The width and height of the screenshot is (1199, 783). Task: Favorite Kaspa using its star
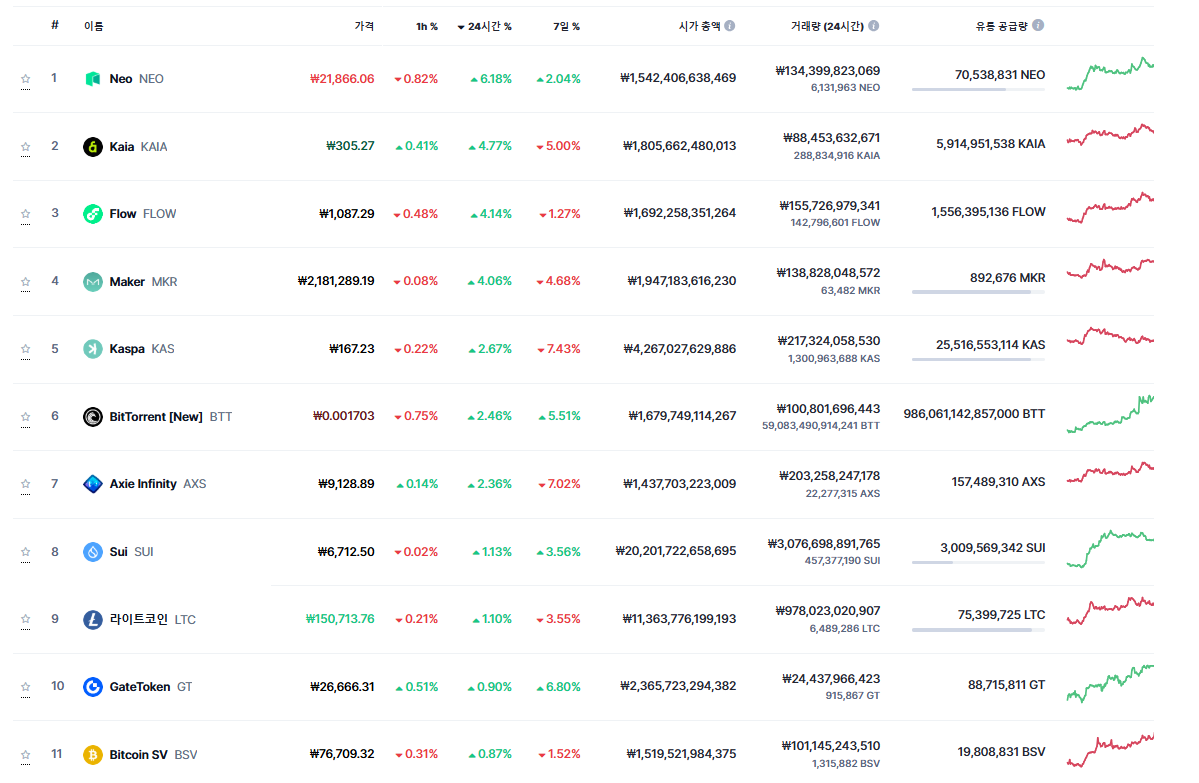coord(25,349)
